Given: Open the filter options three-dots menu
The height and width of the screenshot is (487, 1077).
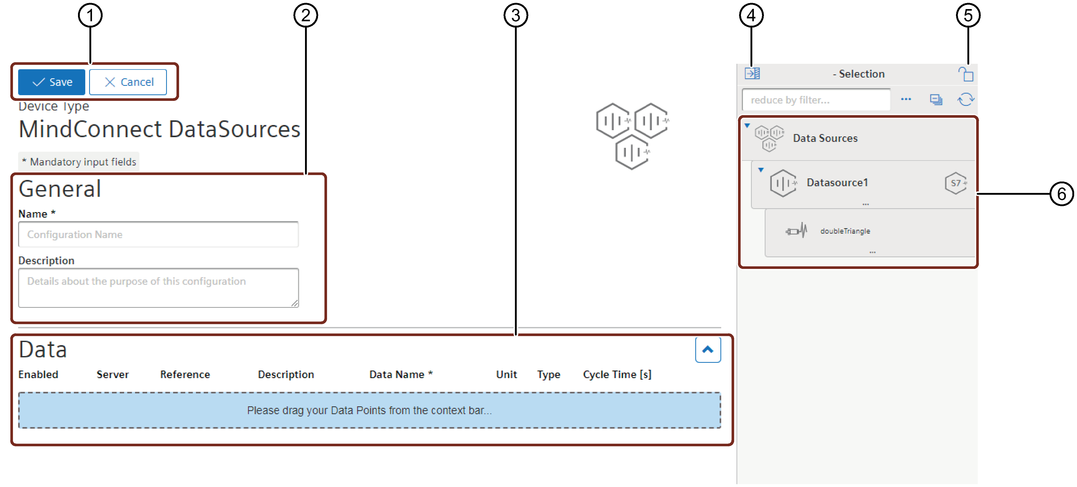Looking at the screenshot, I should coord(906,100).
